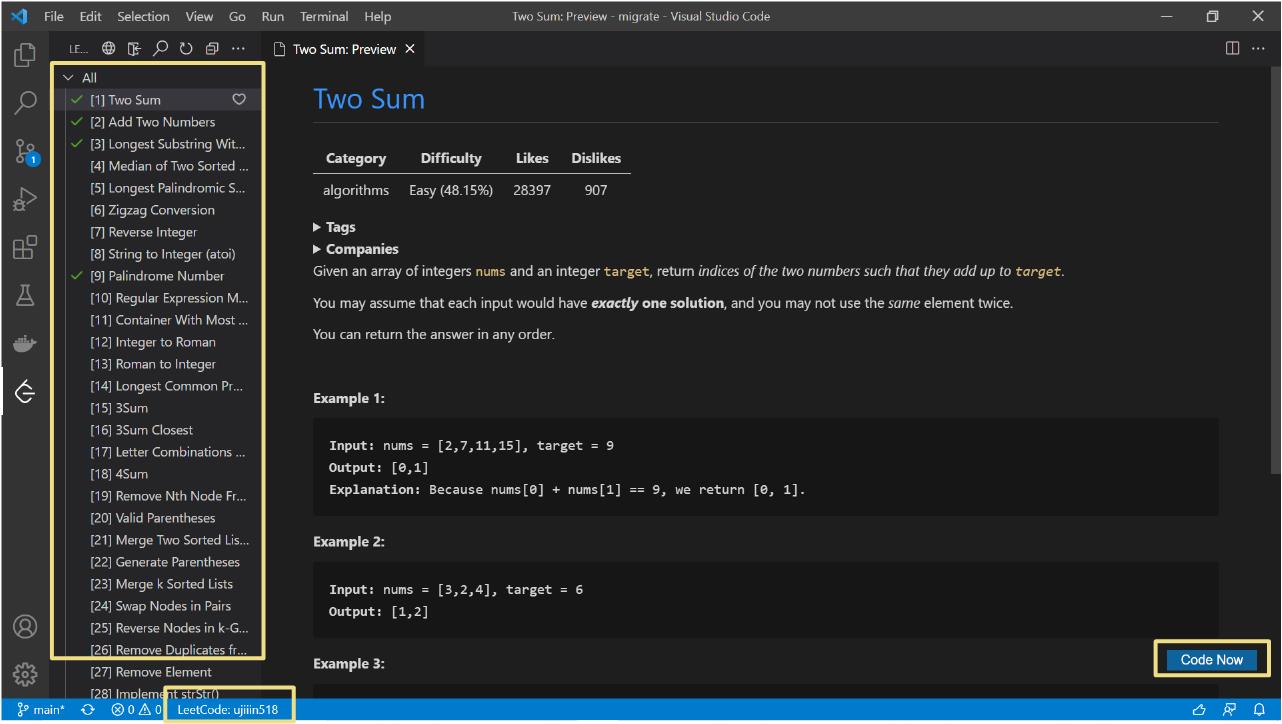1282x724 pixels.
Task: Open the Source Control view
Action: pyautogui.click(x=25, y=151)
